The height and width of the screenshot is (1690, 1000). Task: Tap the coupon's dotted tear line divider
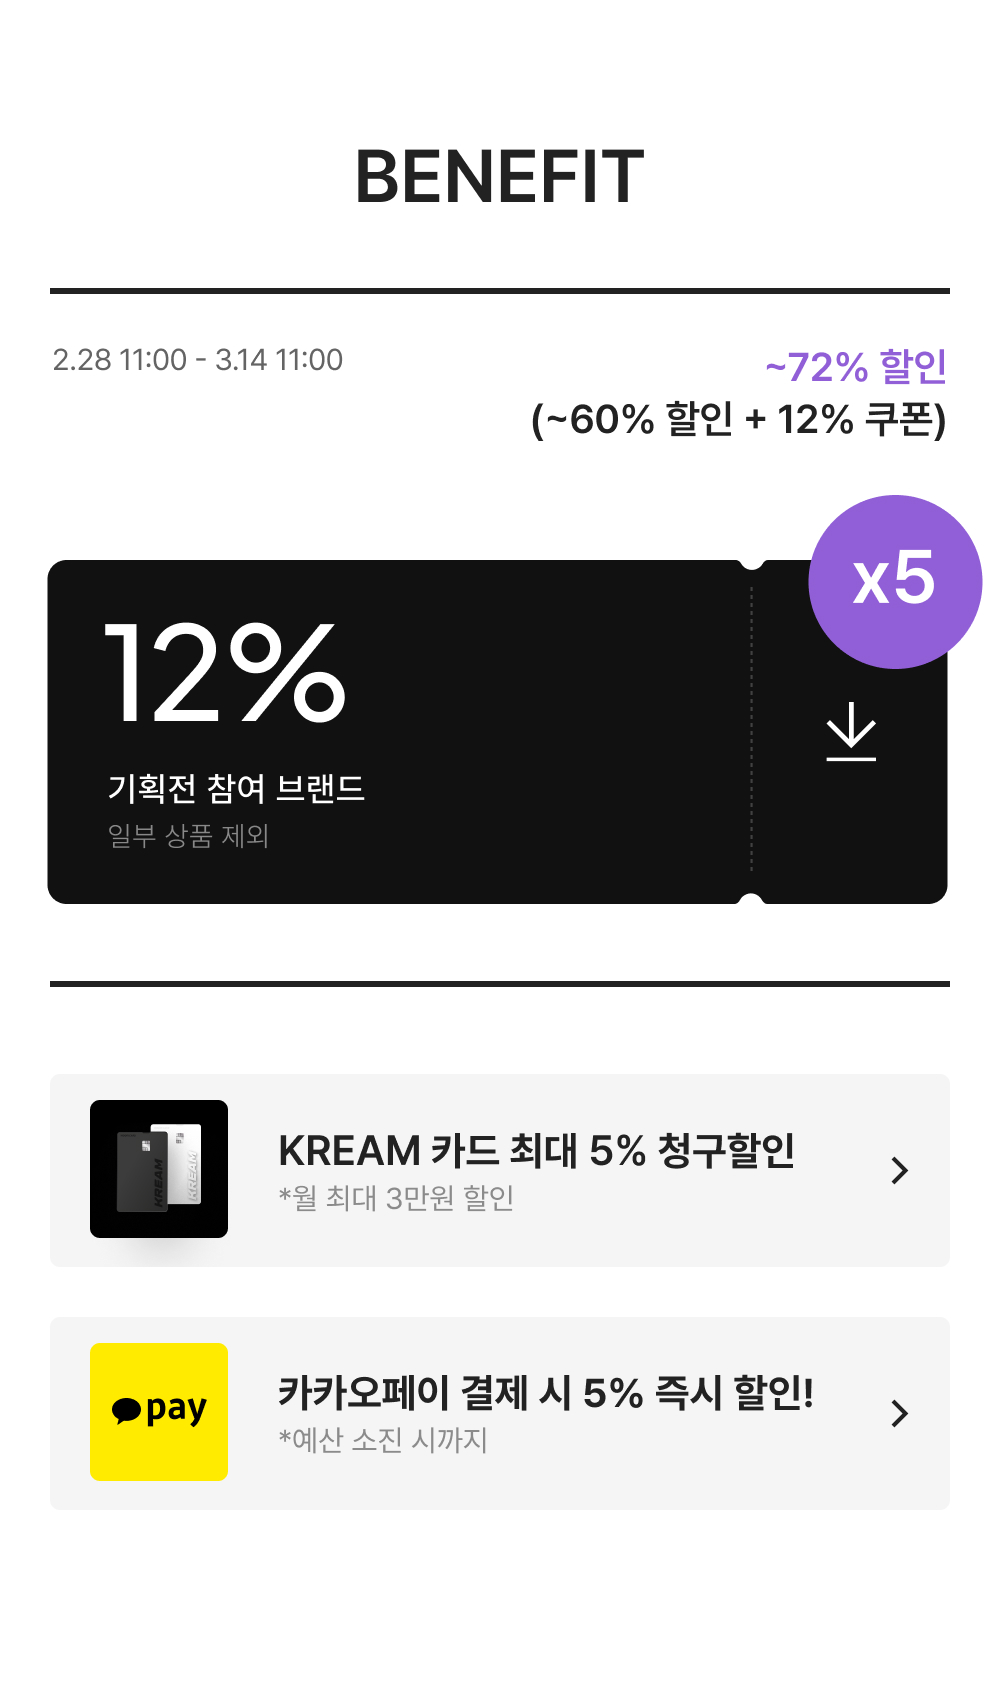(751, 732)
